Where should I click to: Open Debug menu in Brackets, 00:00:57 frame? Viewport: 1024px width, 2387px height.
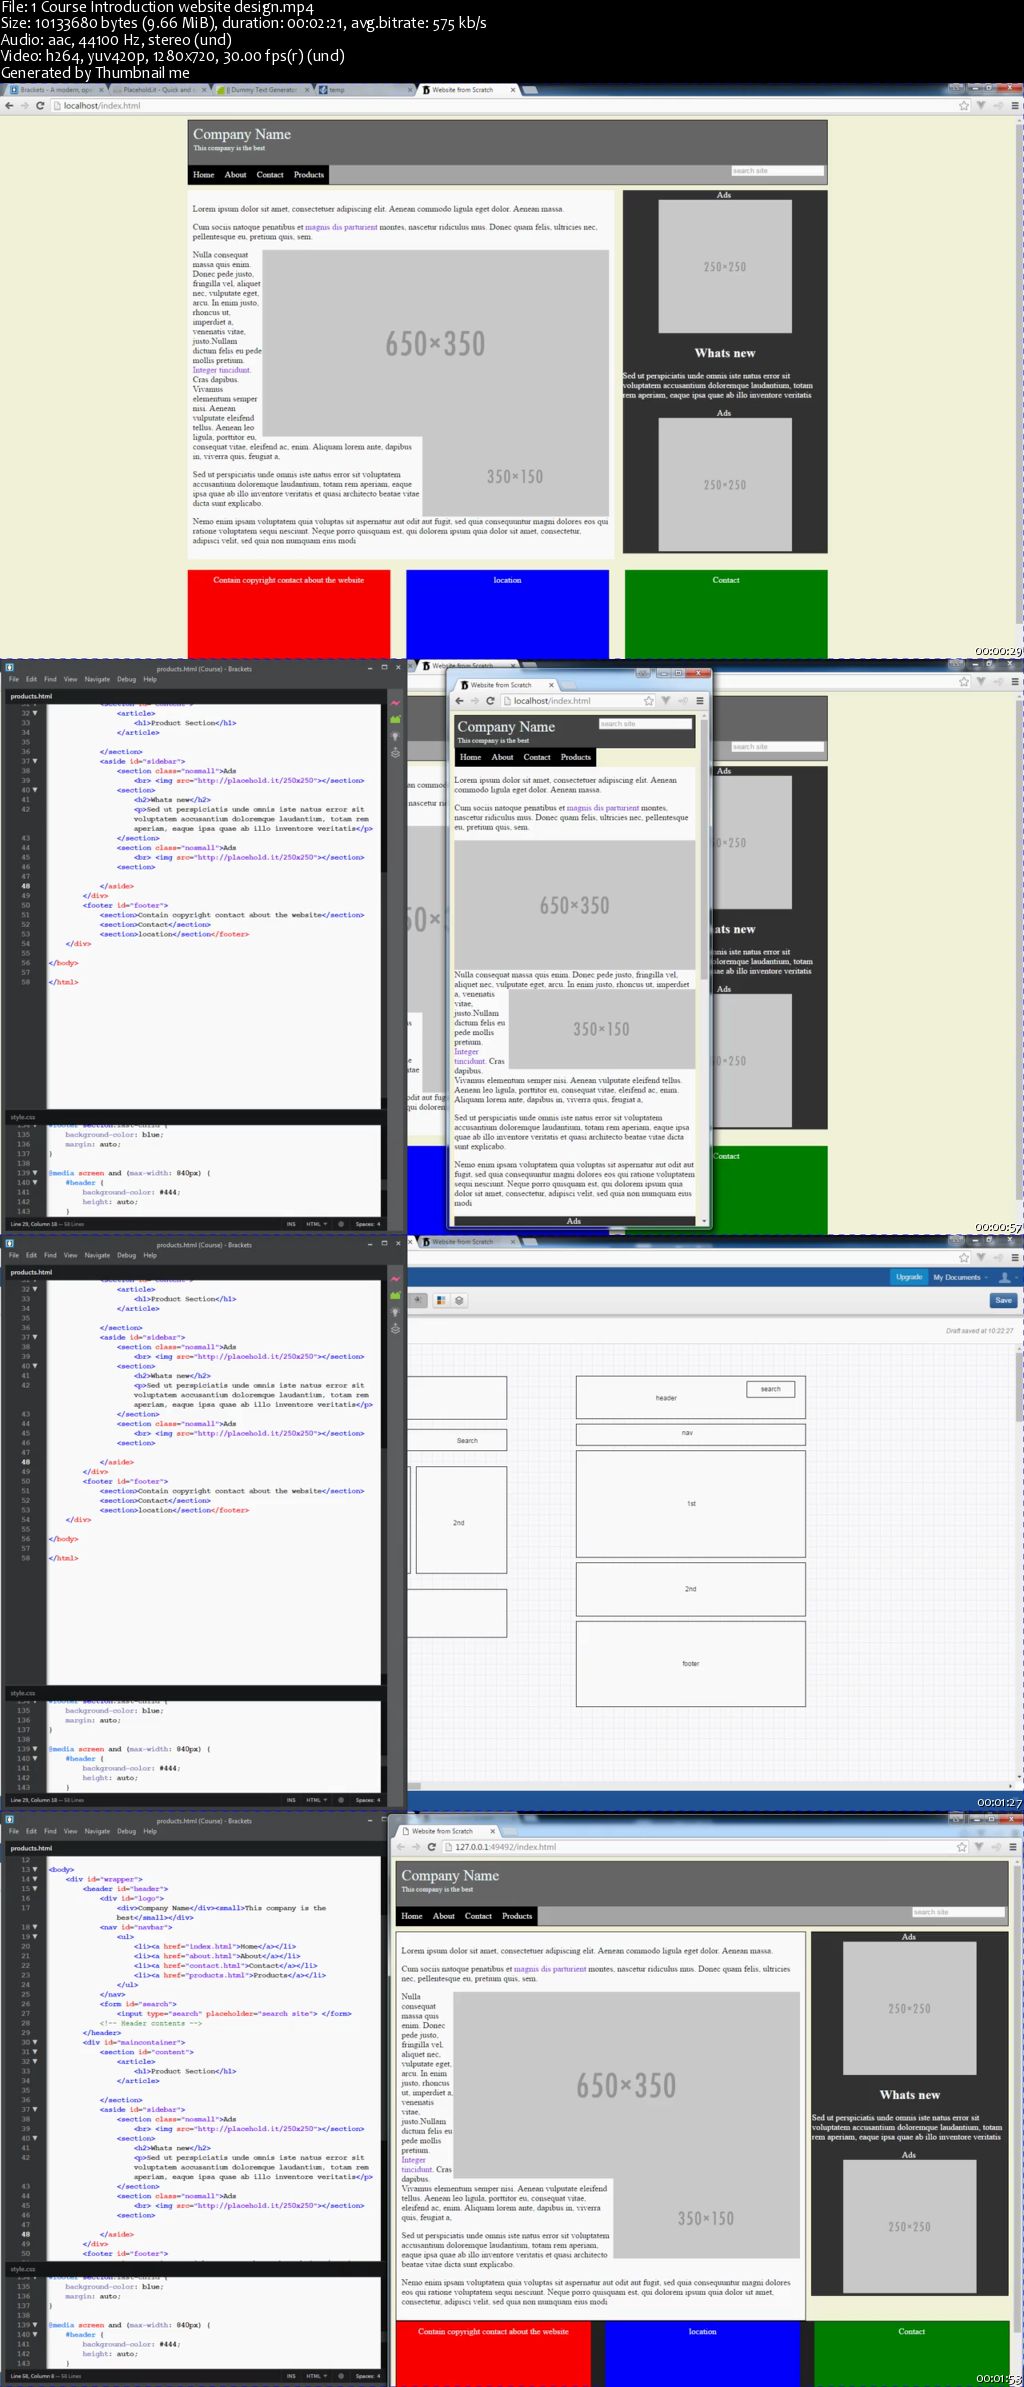click(x=126, y=679)
